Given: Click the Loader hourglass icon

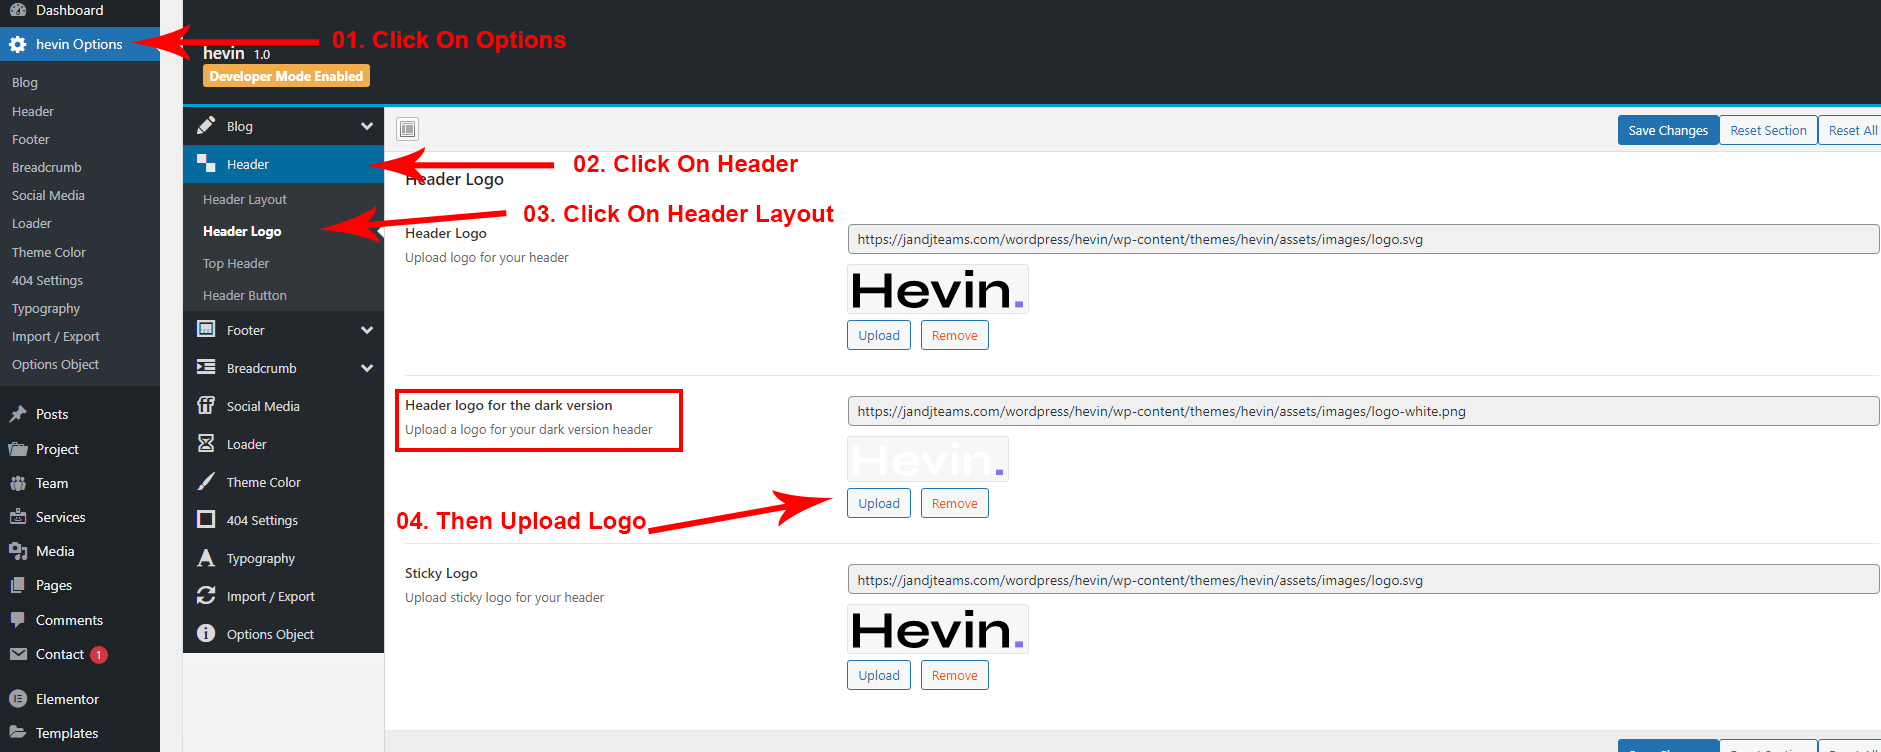Looking at the screenshot, I should [x=206, y=443].
